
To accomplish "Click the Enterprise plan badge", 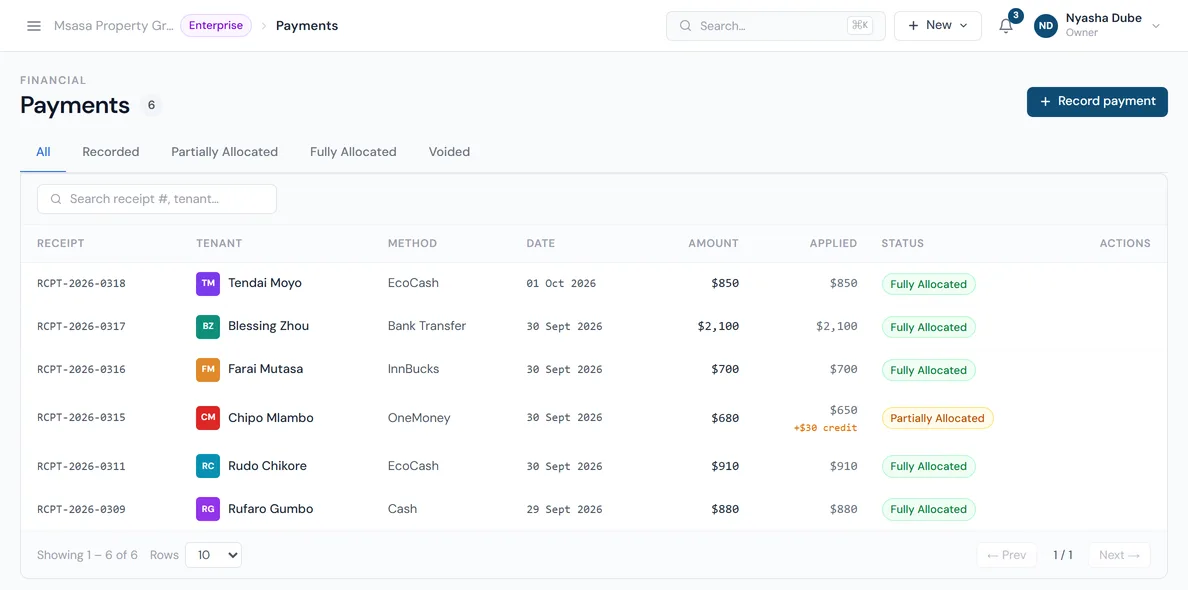I will pyautogui.click(x=216, y=26).
